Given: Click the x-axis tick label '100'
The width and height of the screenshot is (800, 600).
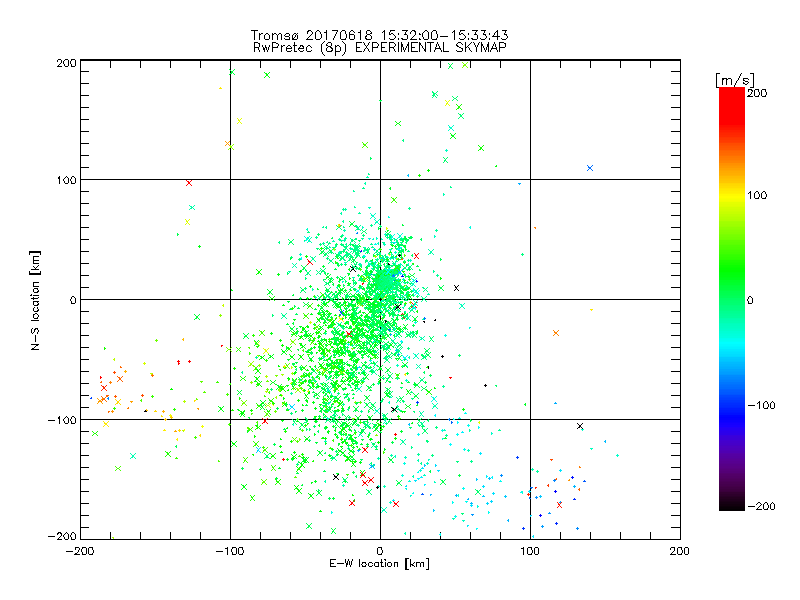Looking at the screenshot, I should tap(530, 551).
